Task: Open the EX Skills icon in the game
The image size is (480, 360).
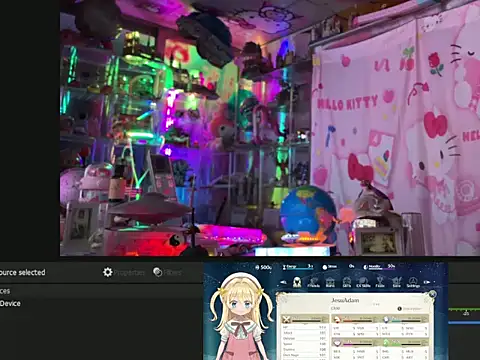Action: coord(363,283)
